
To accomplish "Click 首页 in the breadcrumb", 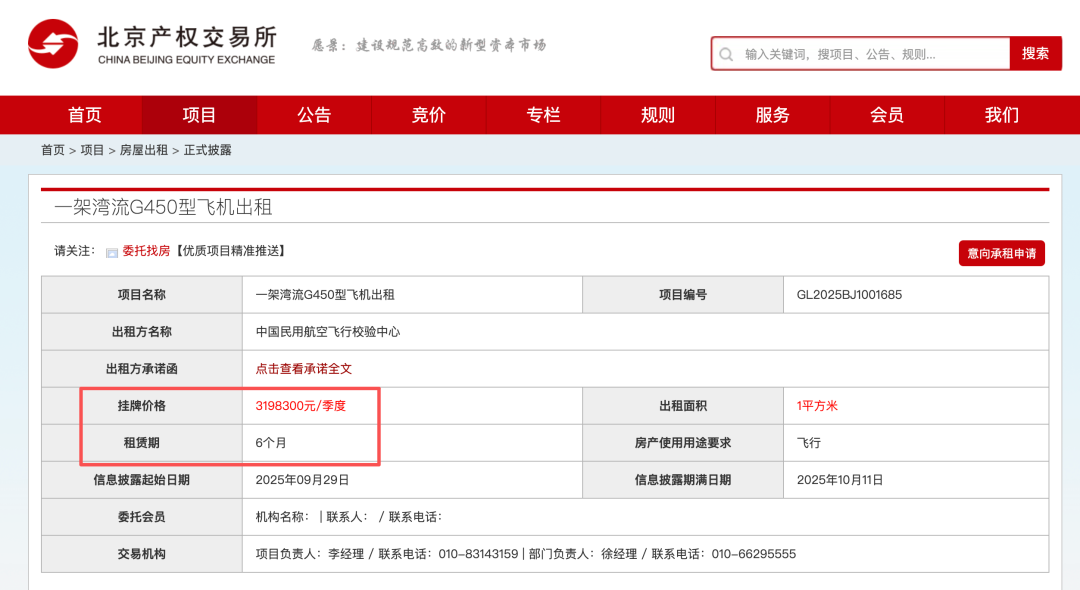I will 53,150.
